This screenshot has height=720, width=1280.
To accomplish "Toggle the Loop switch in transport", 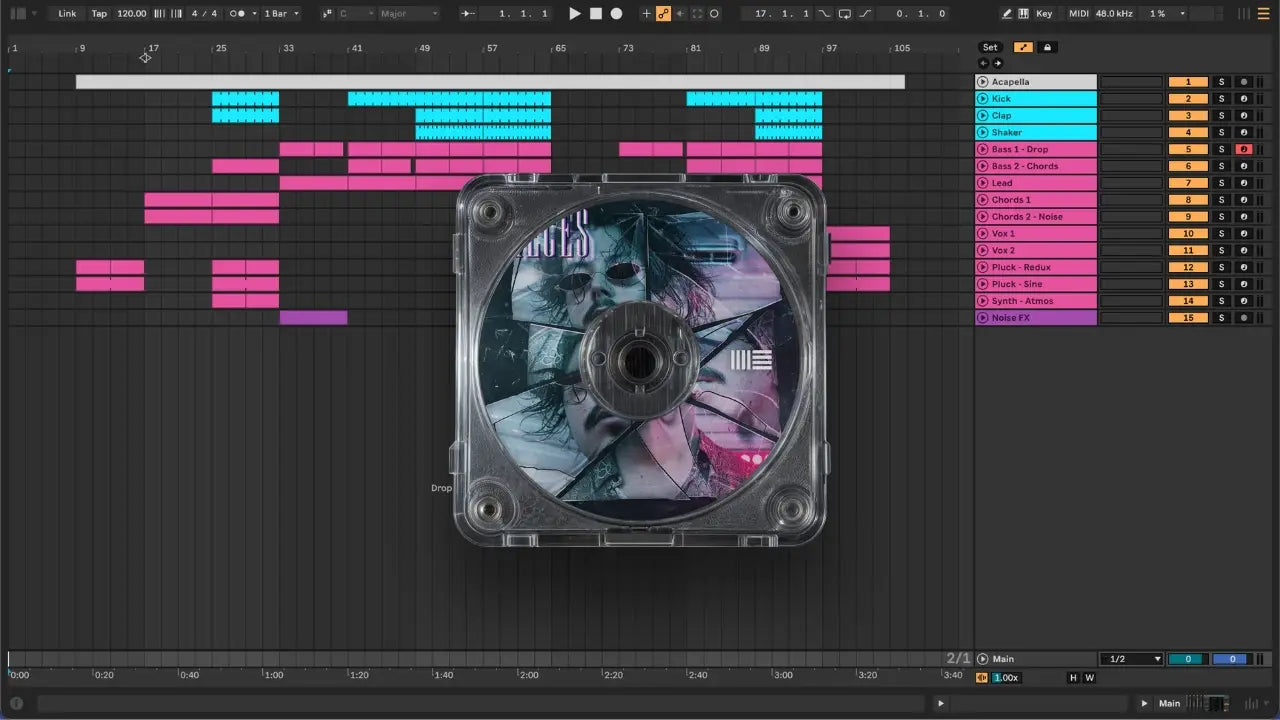I will tap(845, 14).
